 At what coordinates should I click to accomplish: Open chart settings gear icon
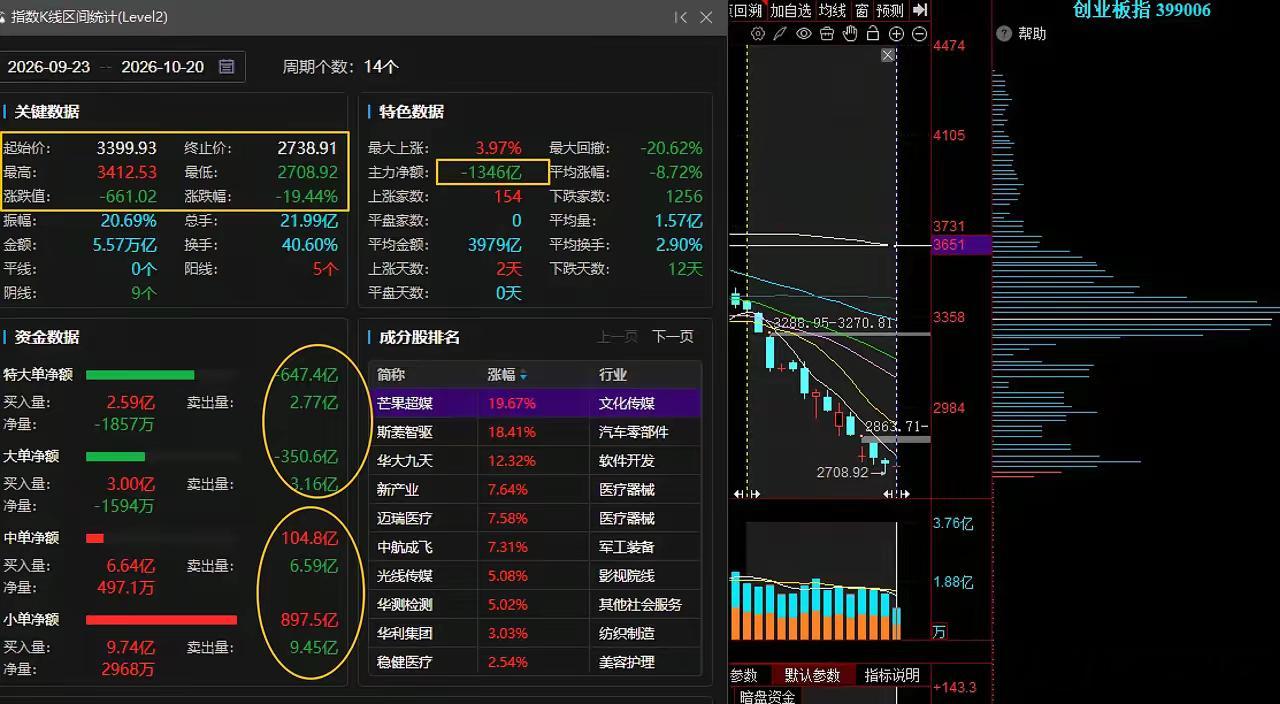[x=758, y=34]
